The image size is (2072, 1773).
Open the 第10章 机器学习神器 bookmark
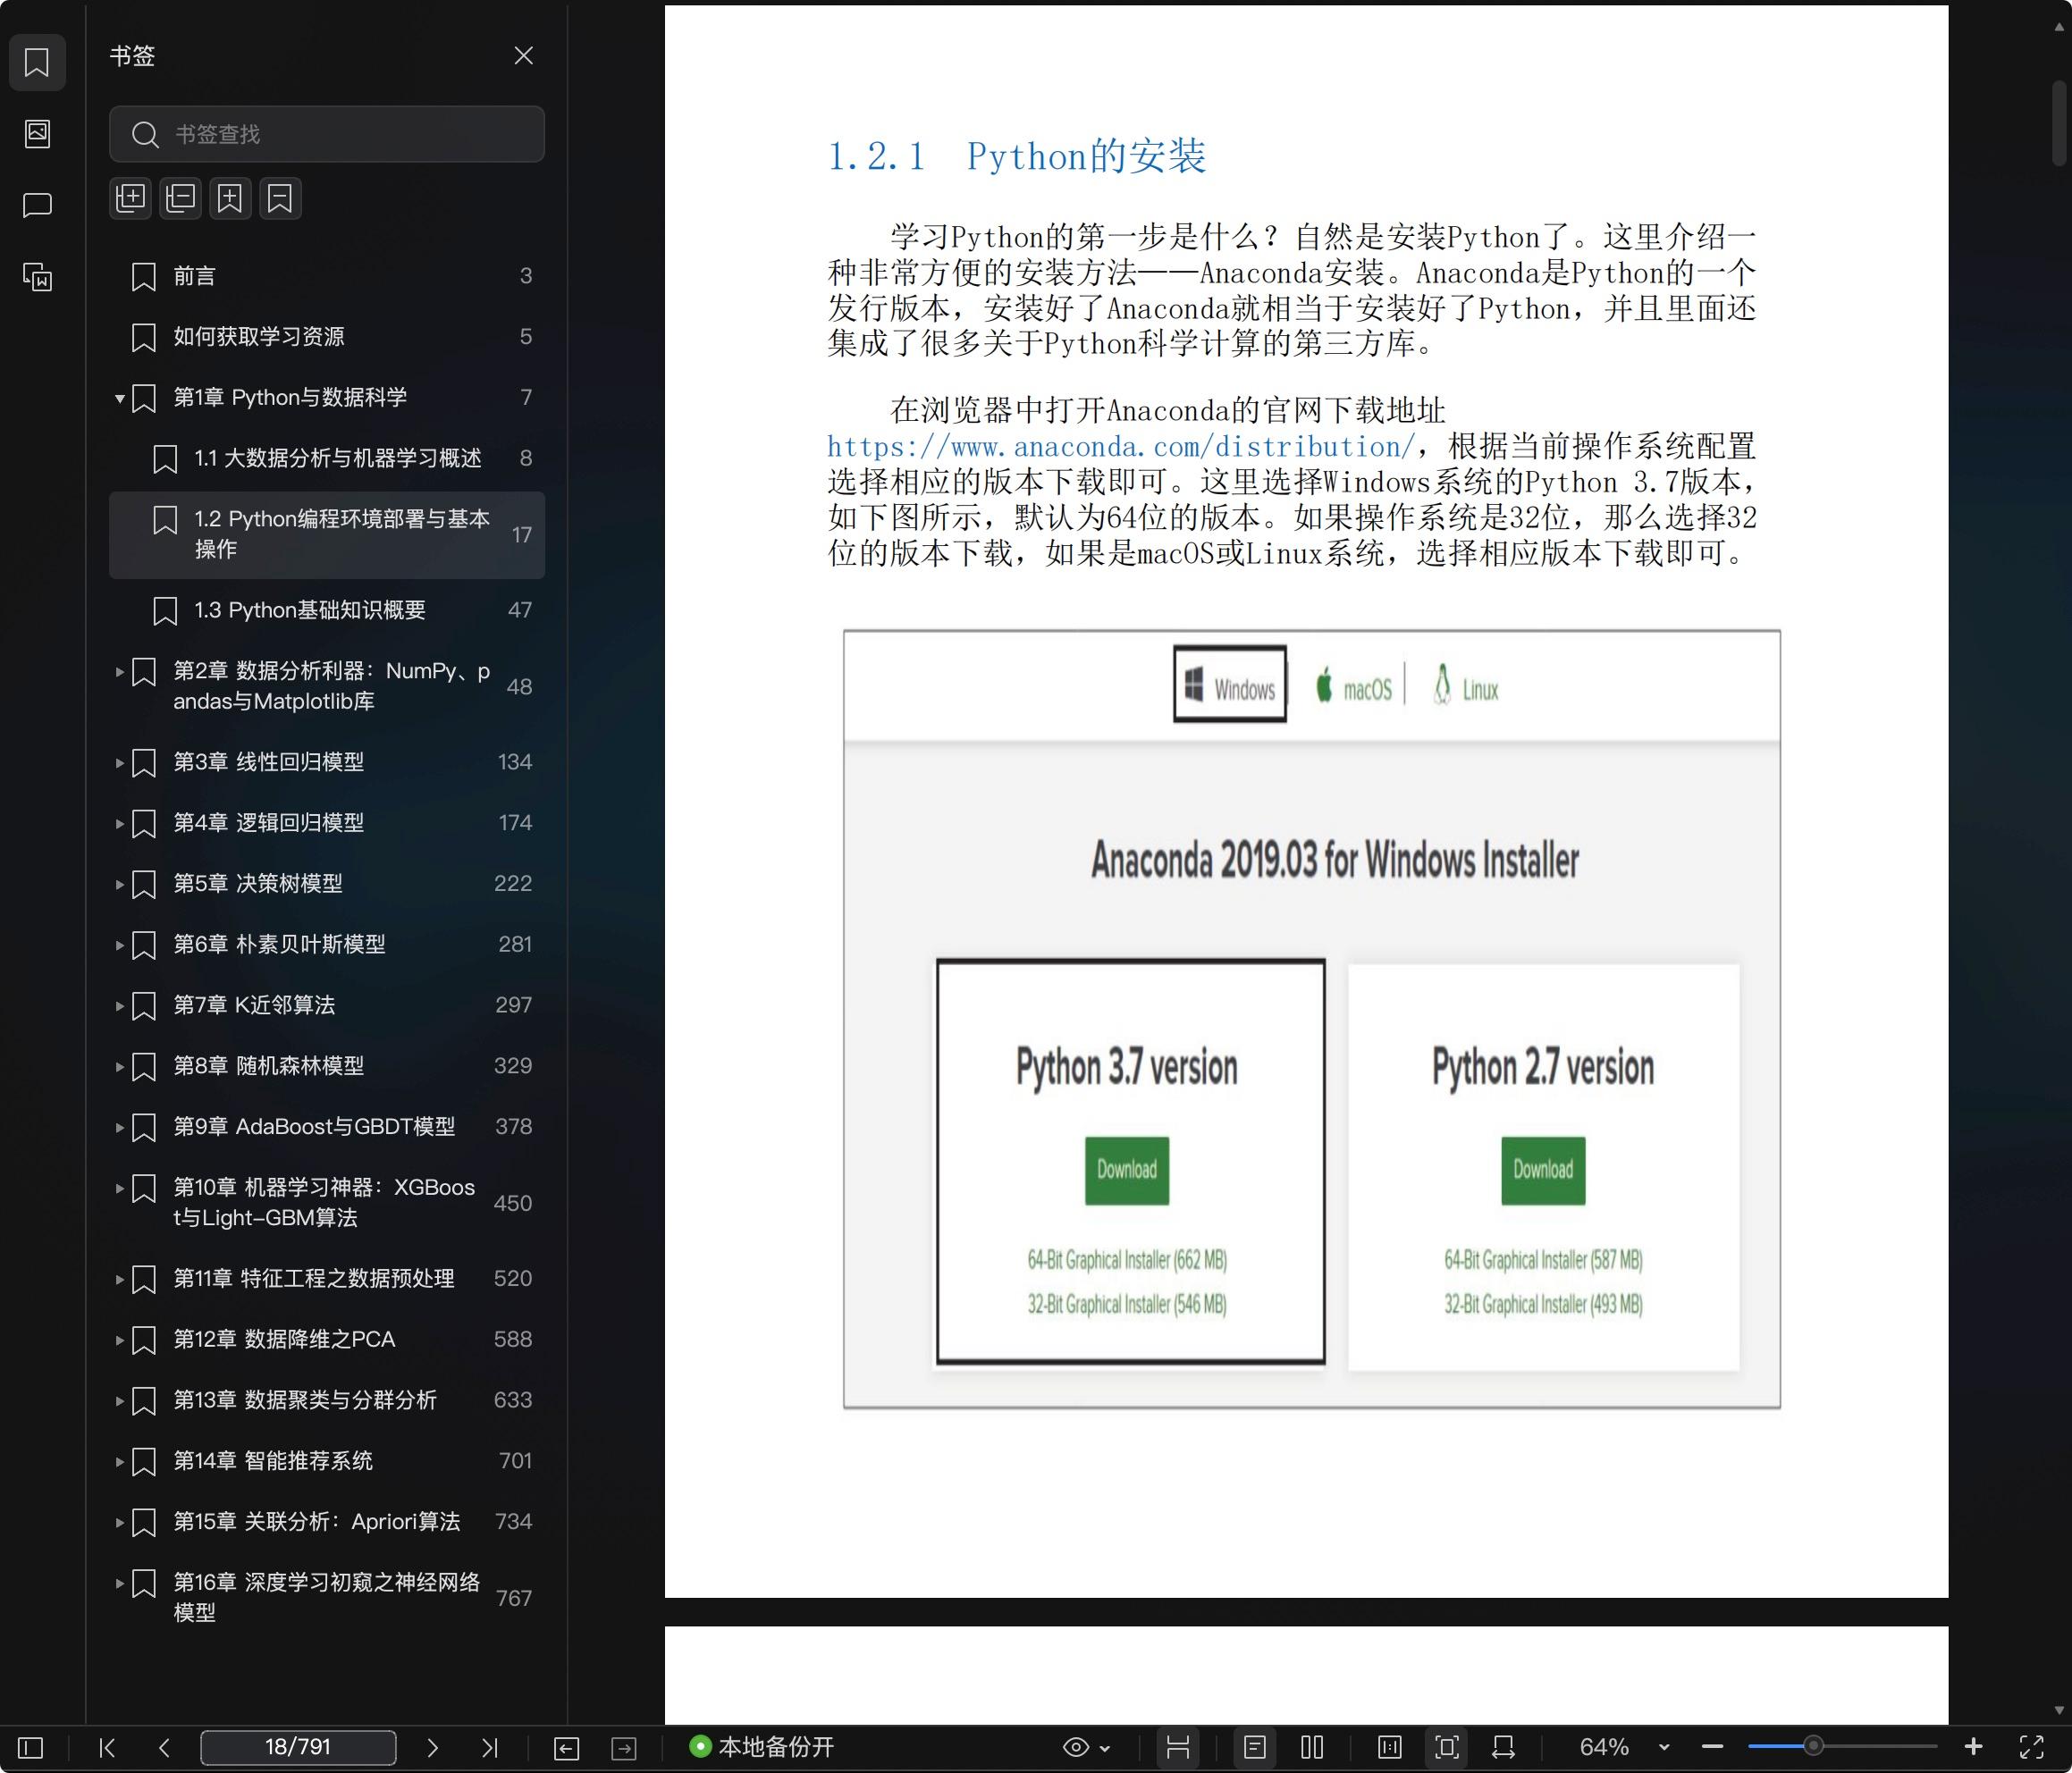coord(327,1203)
